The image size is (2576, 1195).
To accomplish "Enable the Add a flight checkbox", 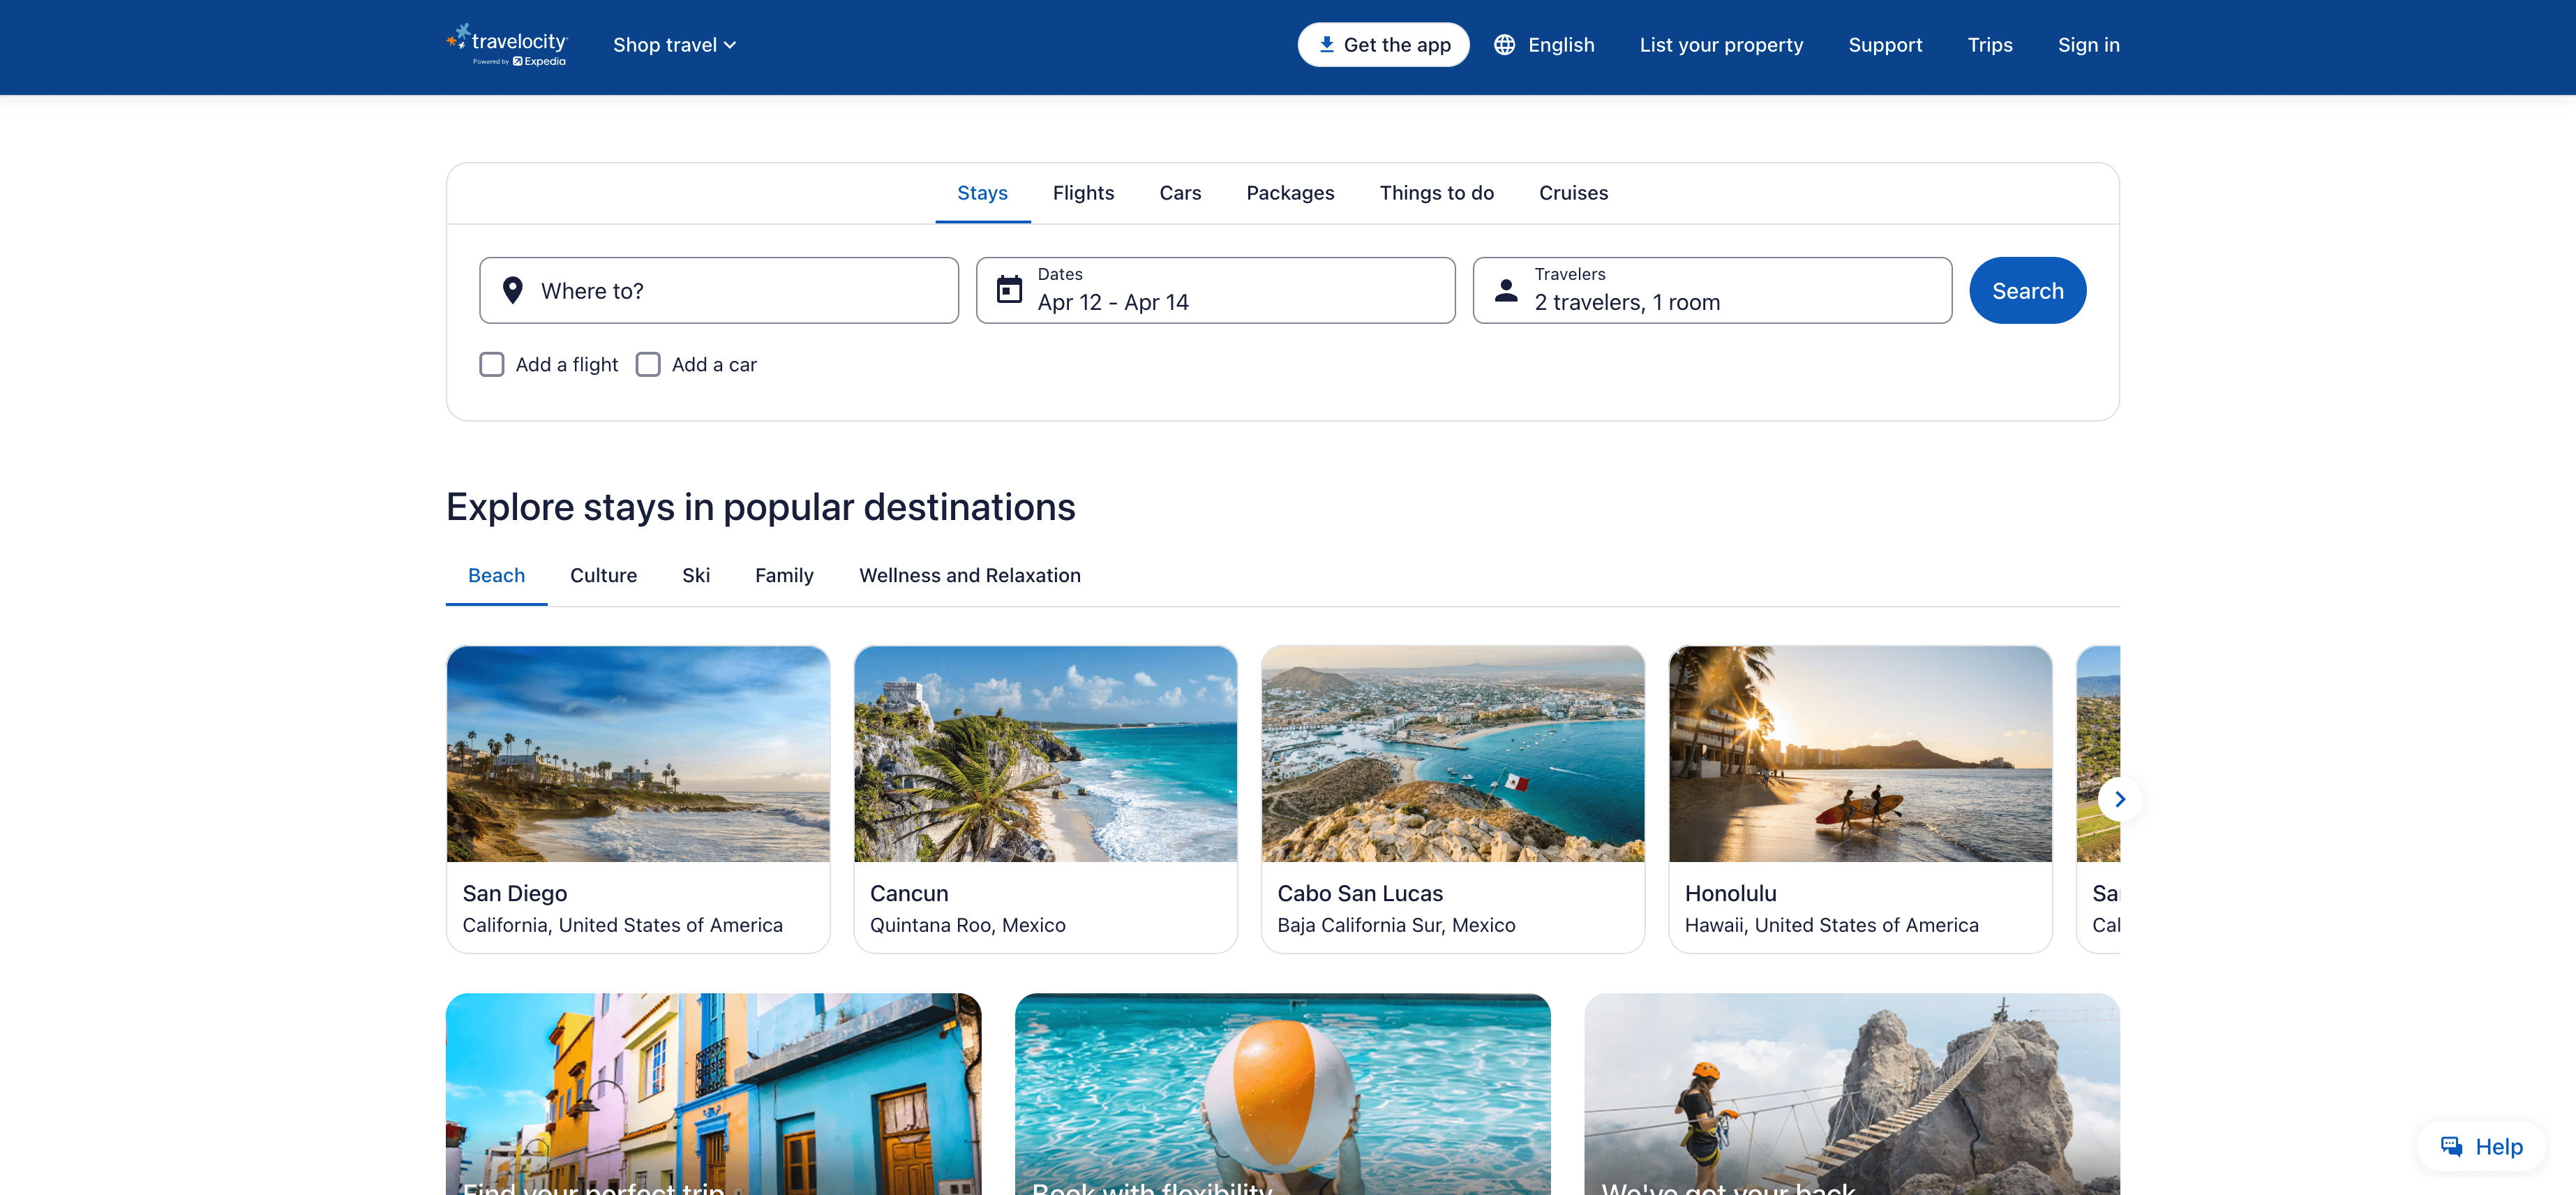I will (x=492, y=364).
